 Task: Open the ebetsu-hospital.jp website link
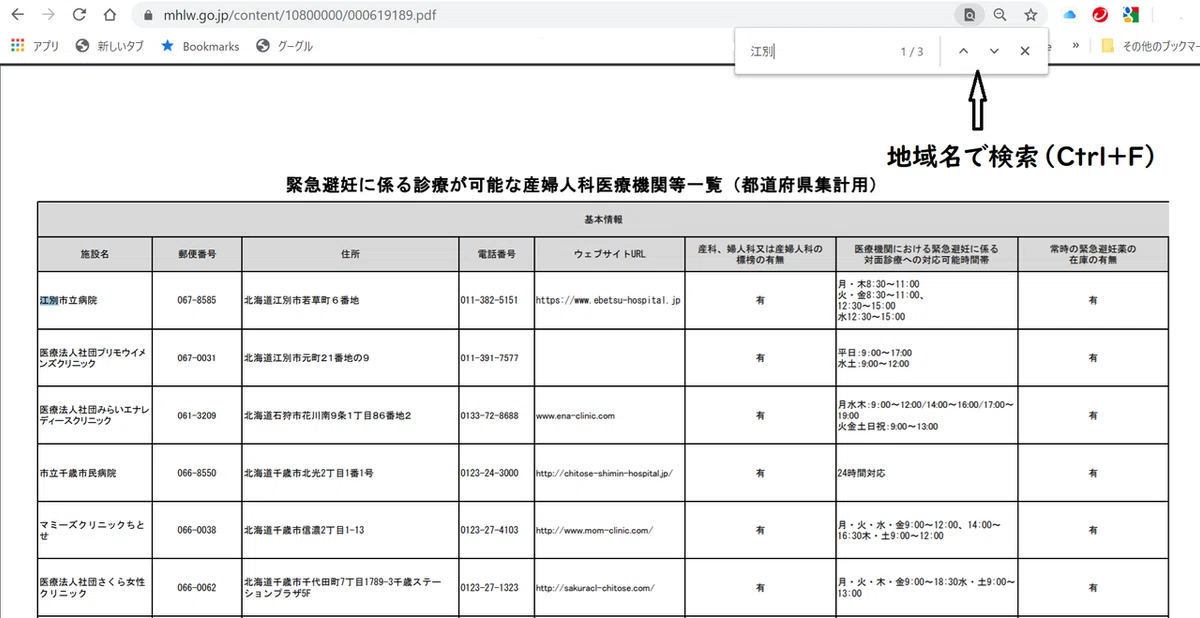click(608, 300)
